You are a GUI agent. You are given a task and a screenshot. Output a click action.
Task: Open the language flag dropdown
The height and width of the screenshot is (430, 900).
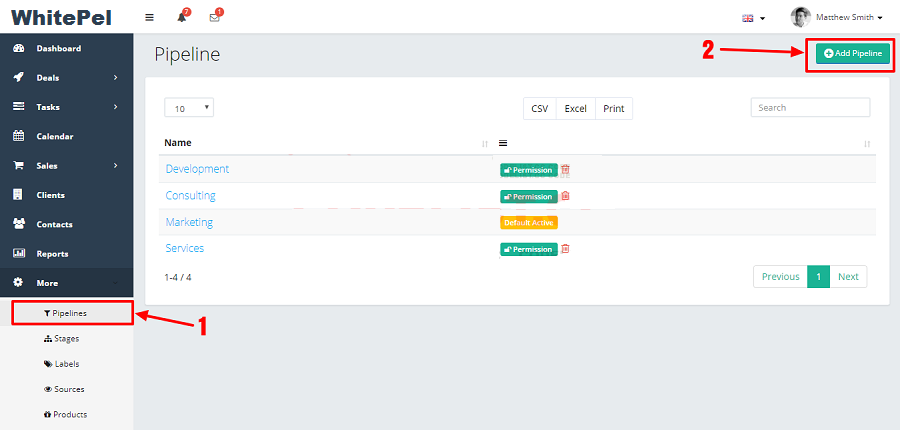coord(752,18)
